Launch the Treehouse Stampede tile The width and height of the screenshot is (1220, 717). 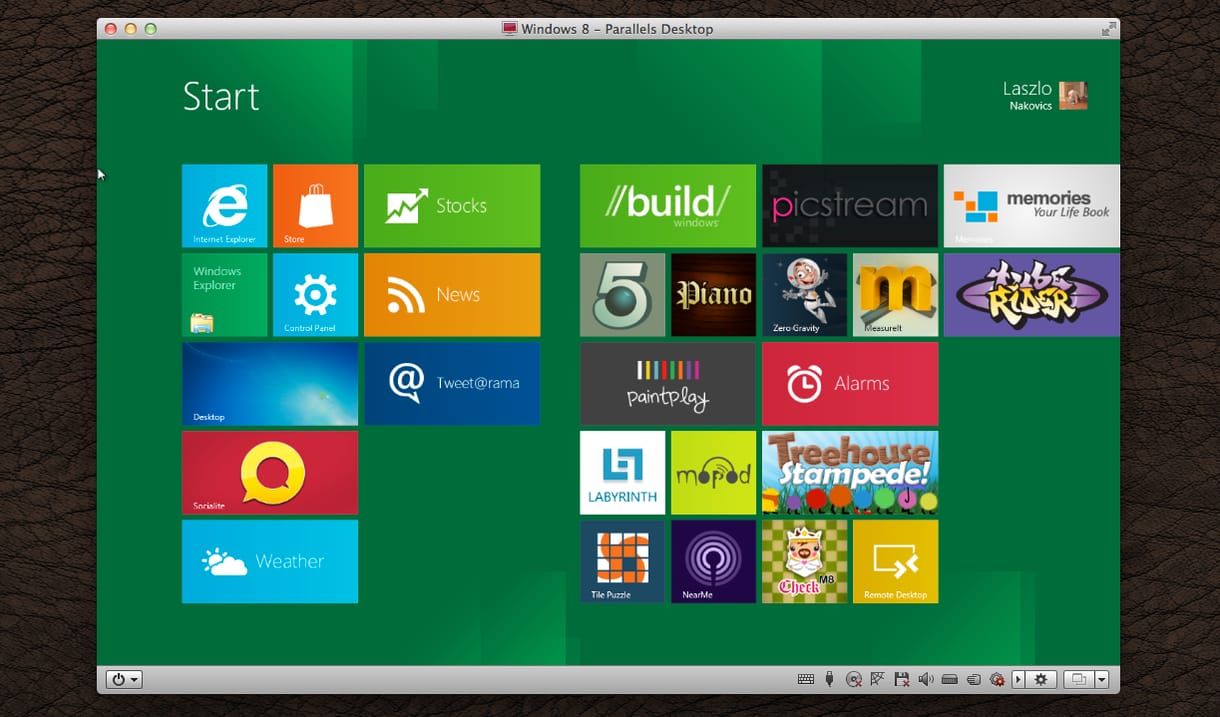850,473
